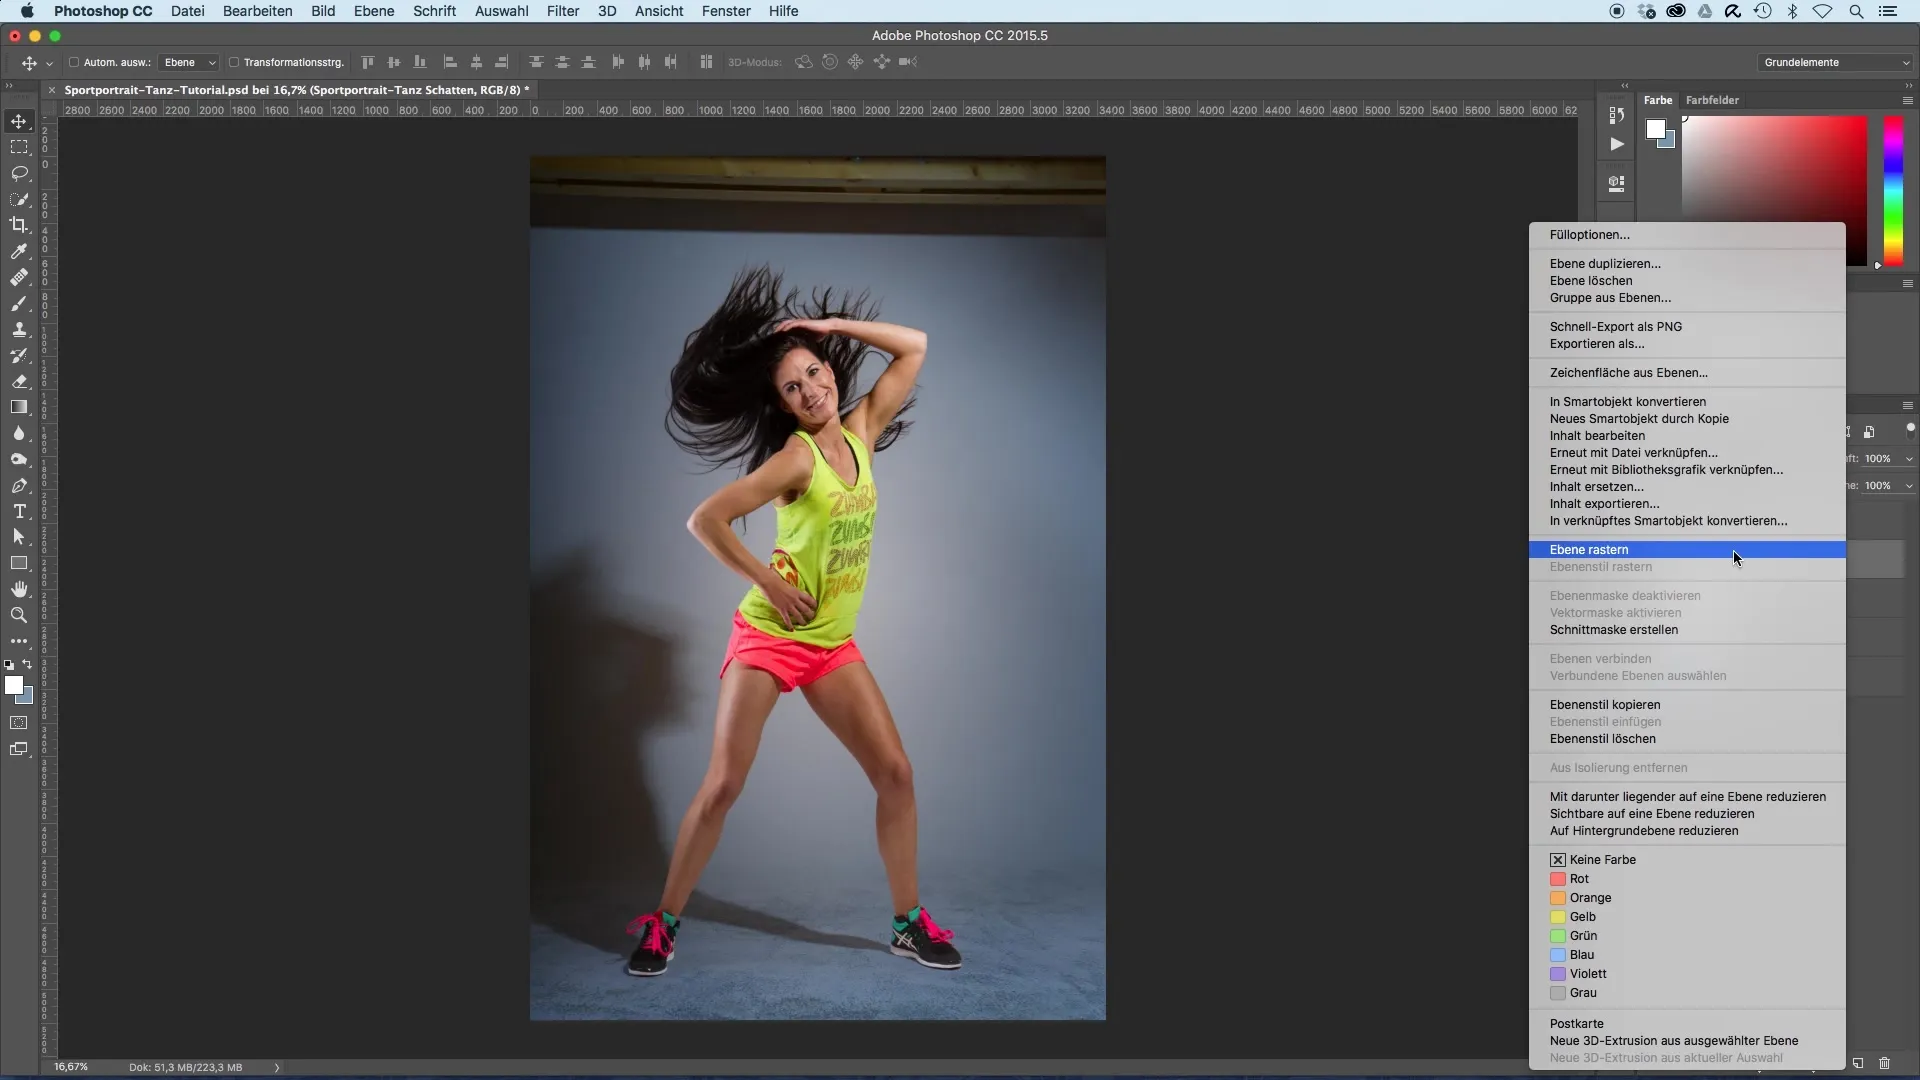Open the Bearbeiten menu
Viewport: 1920px width, 1080px height.
258,11
